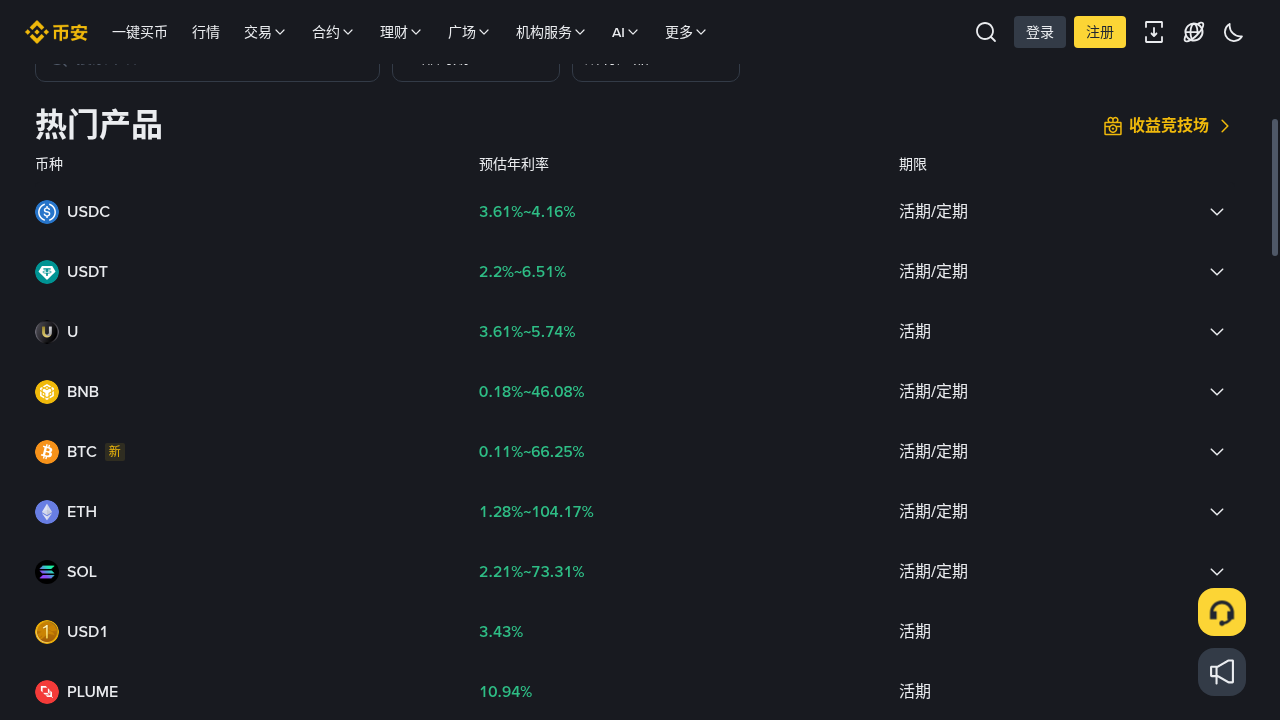Expand the USDT row chevron
1280x720 pixels.
click(x=1217, y=272)
